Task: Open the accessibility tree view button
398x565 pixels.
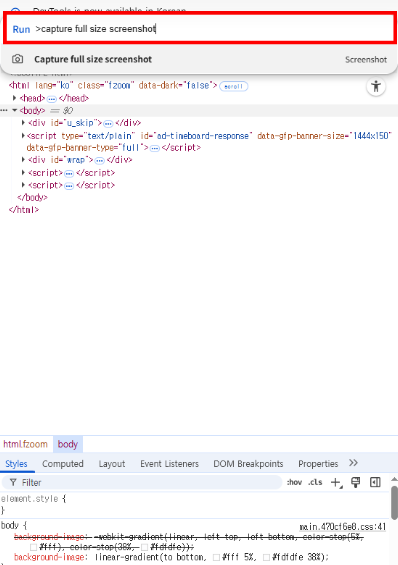Action: click(376, 86)
